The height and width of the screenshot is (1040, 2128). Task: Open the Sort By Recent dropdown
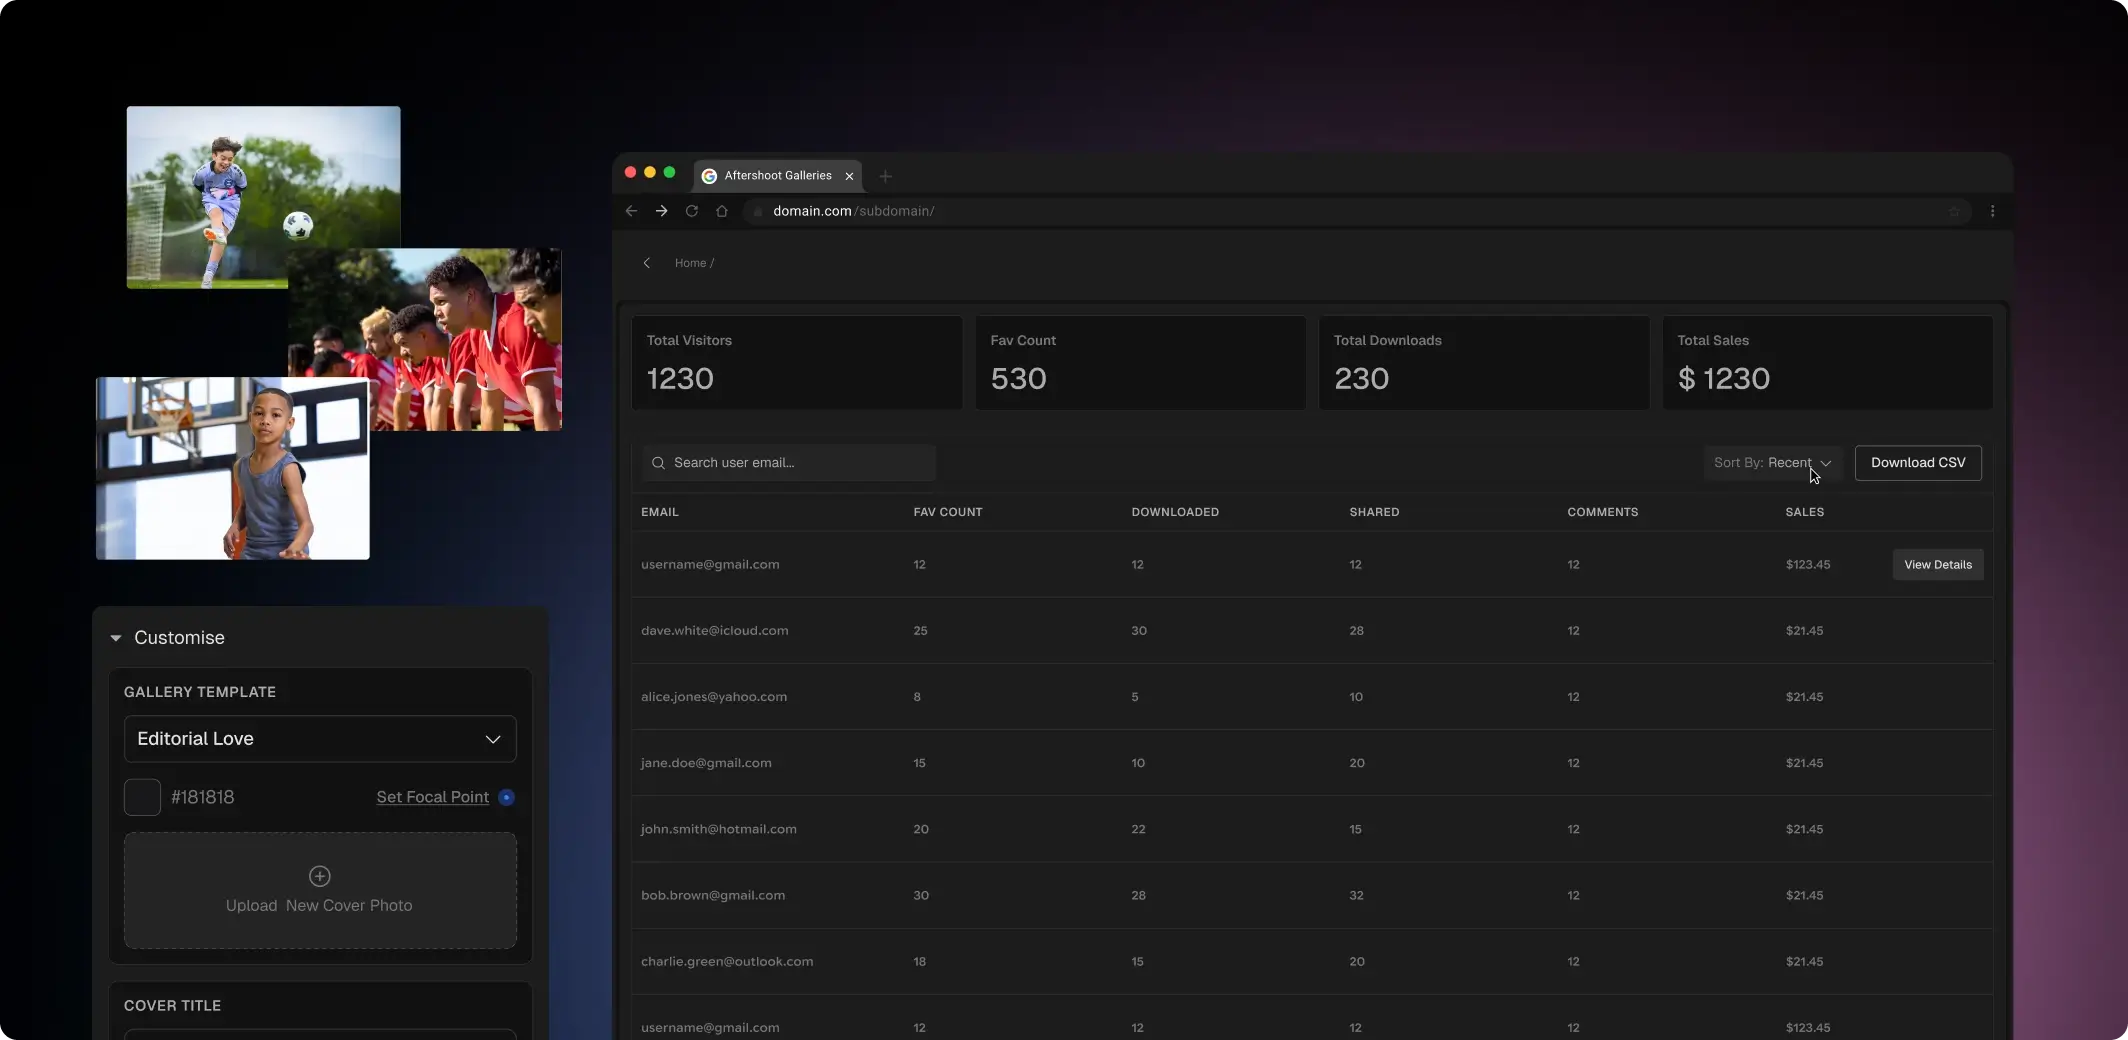pos(1772,463)
